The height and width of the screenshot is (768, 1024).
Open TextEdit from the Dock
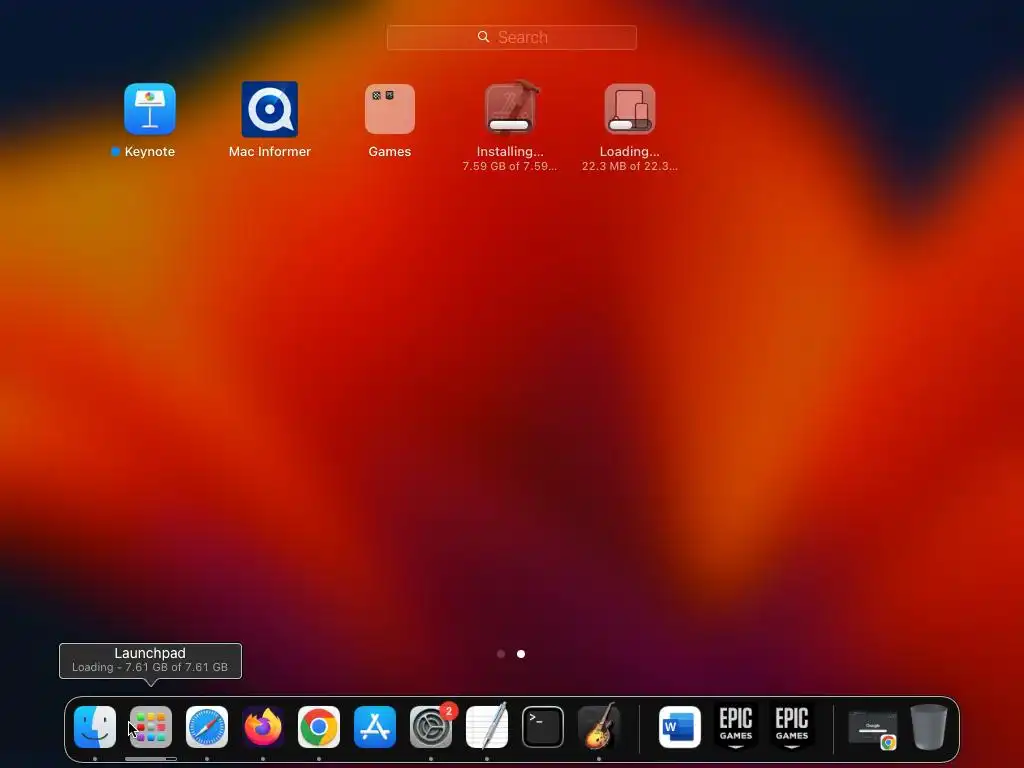coord(487,726)
